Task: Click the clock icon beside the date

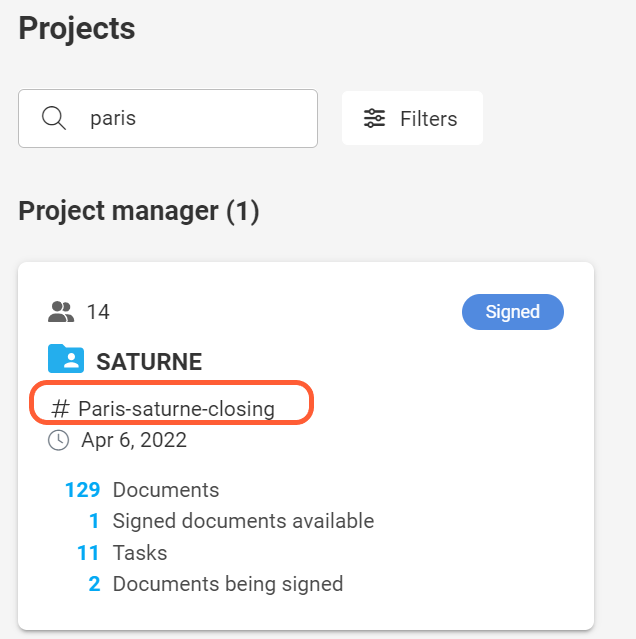Action: (58, 440)
